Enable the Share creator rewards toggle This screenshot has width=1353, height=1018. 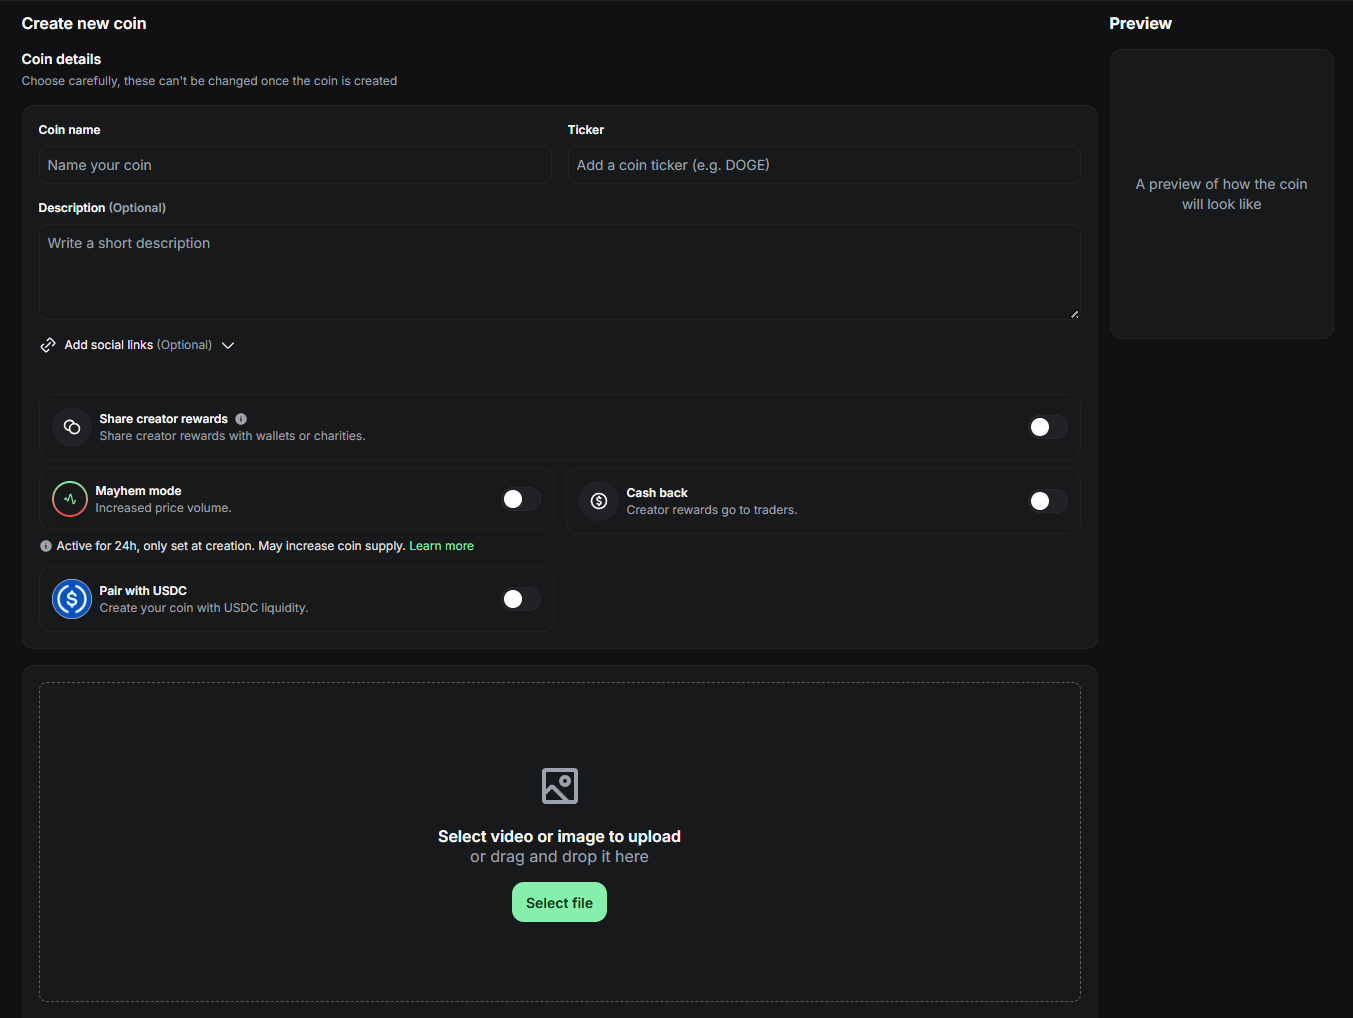1048,427
